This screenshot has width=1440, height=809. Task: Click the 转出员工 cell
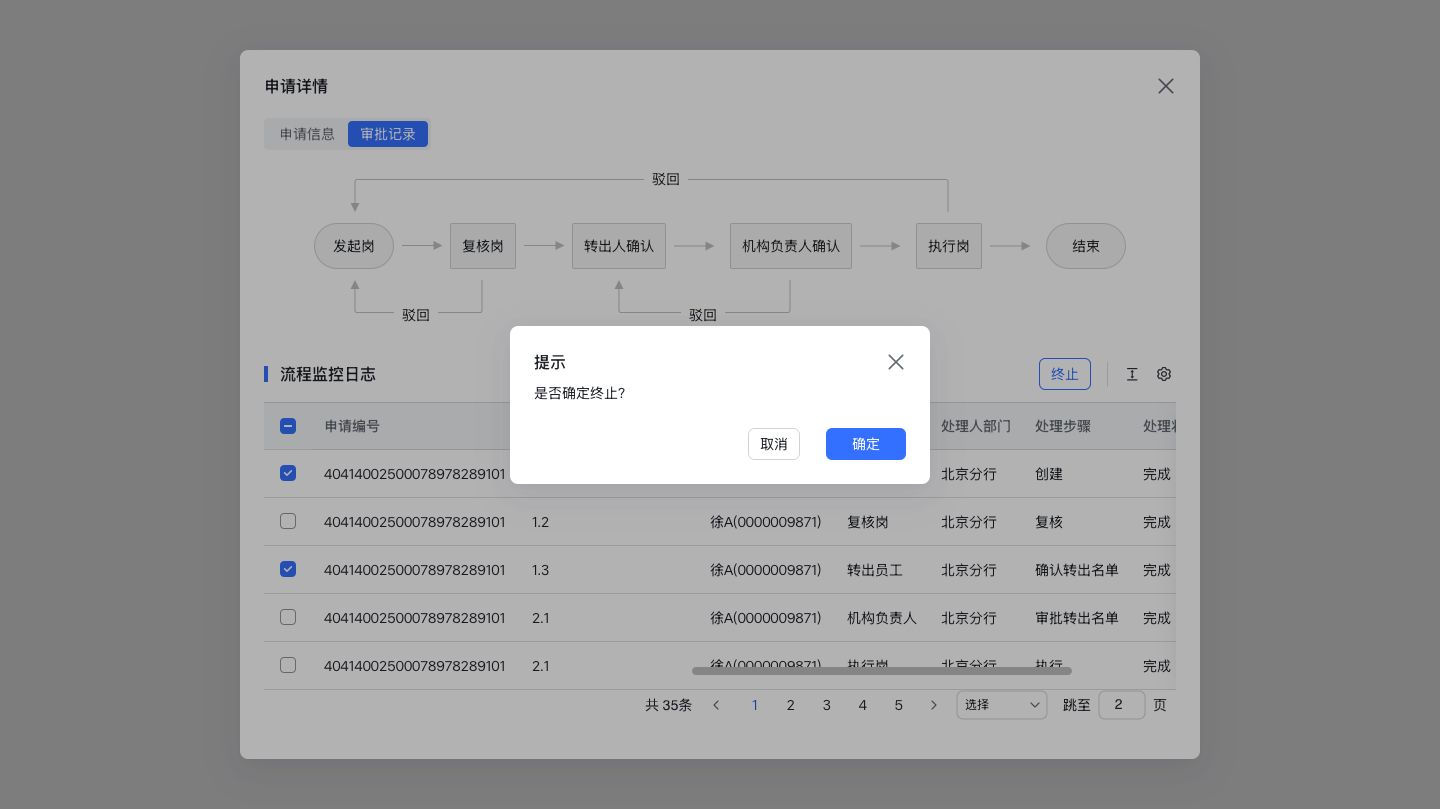coord(875,570)
